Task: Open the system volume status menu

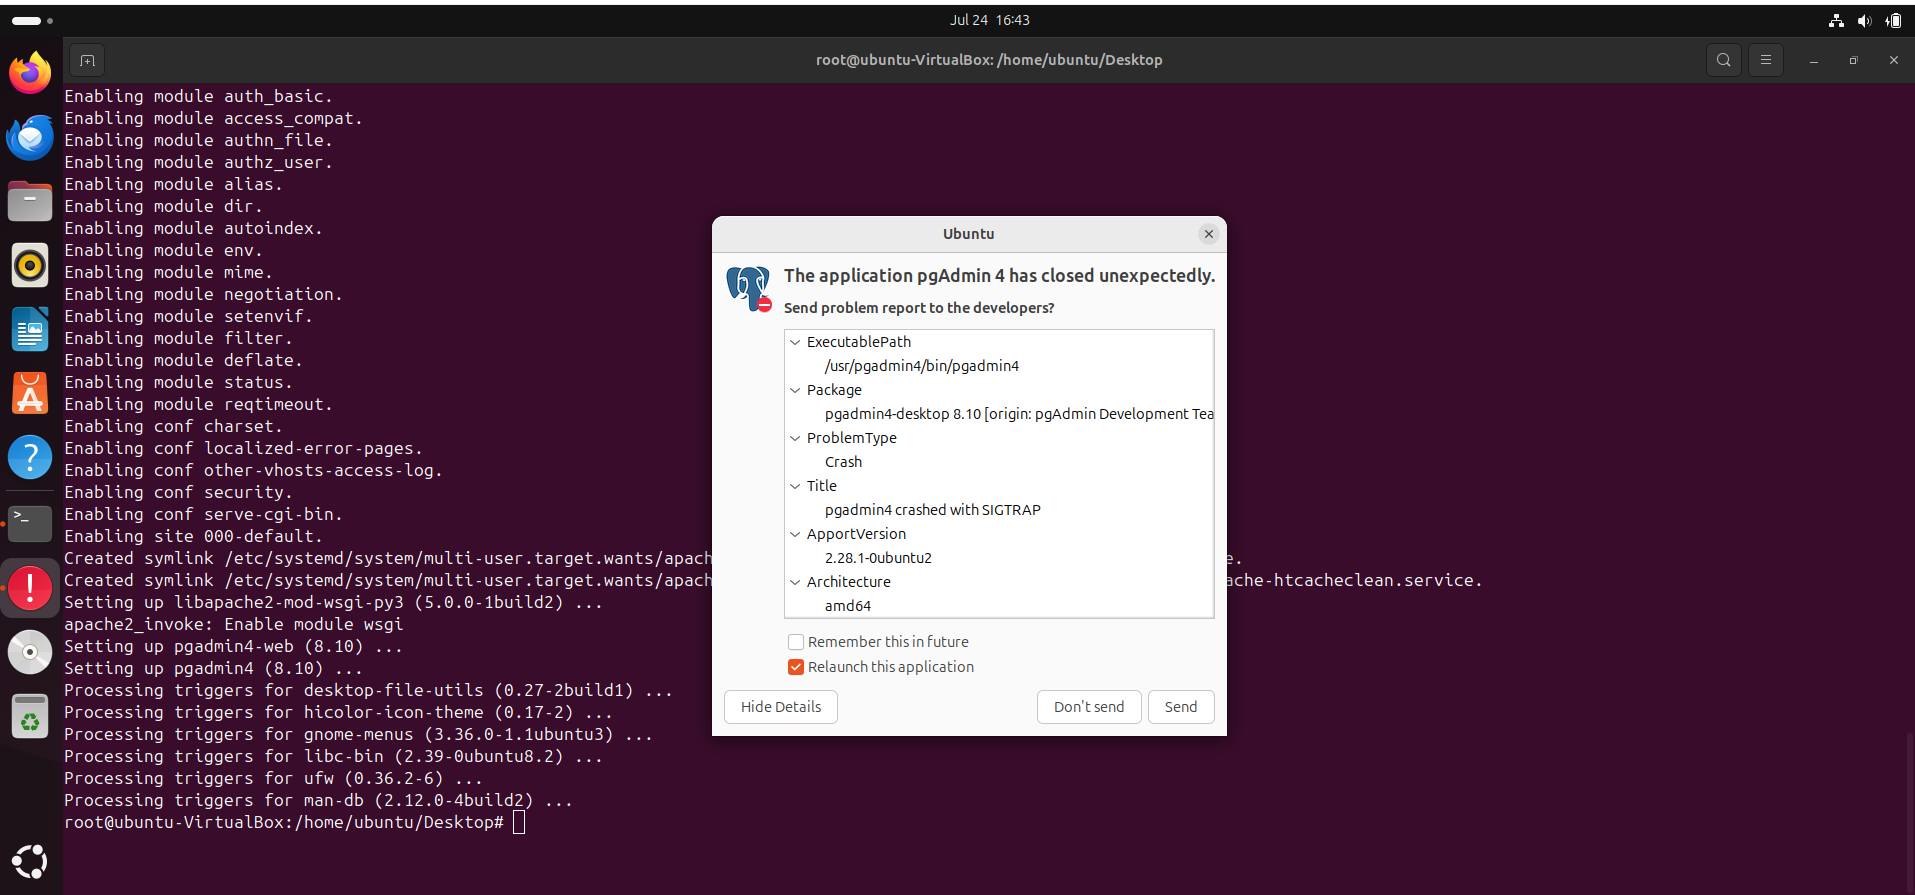Action: pyautogui.click(x=1864, y=20)
